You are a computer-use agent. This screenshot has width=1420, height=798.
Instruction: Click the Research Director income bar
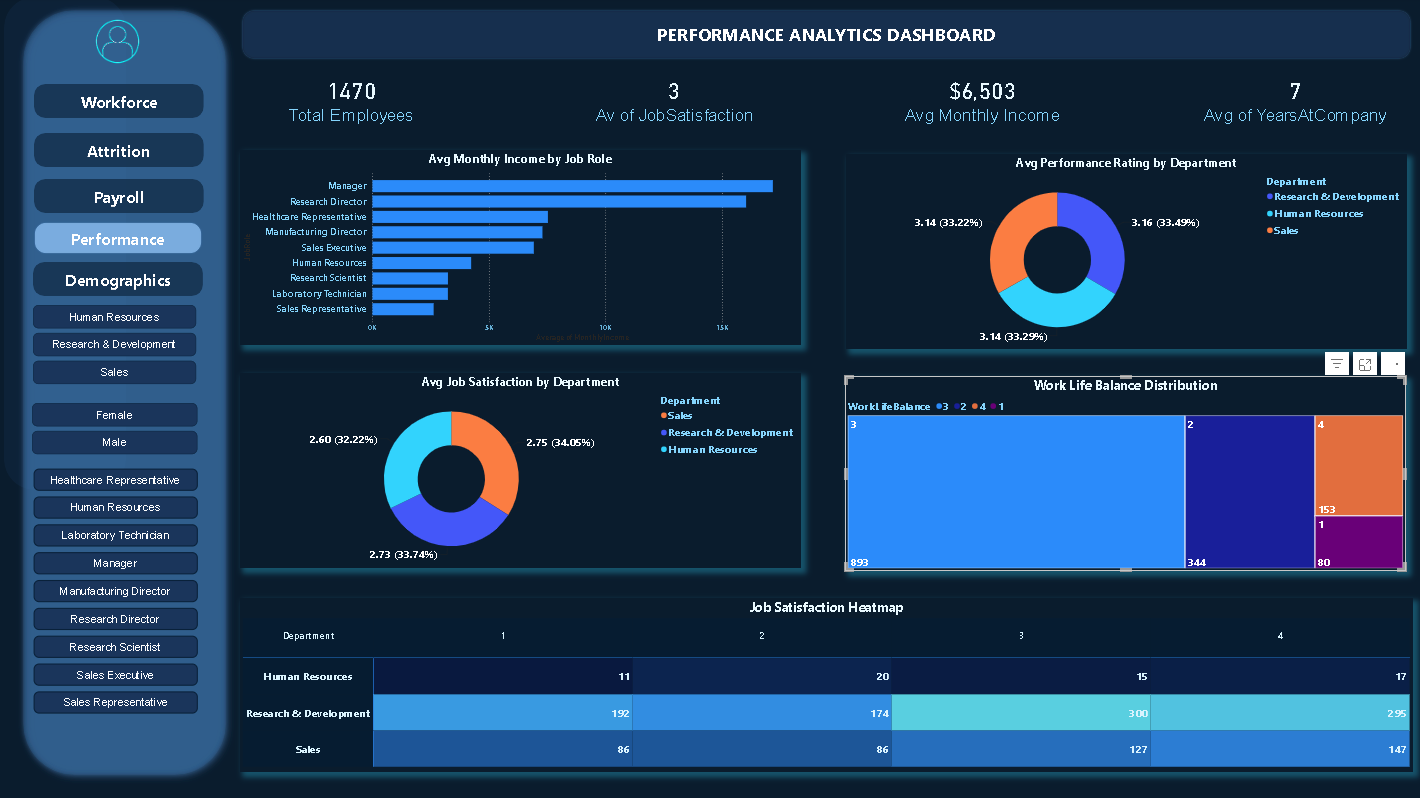559,201
